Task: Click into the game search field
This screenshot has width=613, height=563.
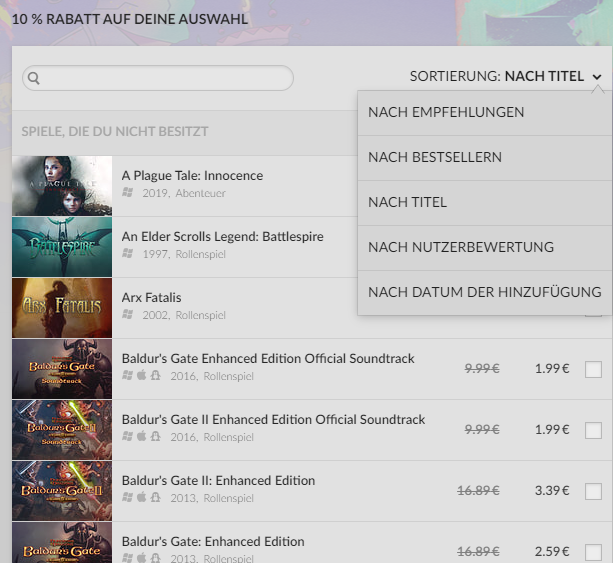Action: click(158, 78)
